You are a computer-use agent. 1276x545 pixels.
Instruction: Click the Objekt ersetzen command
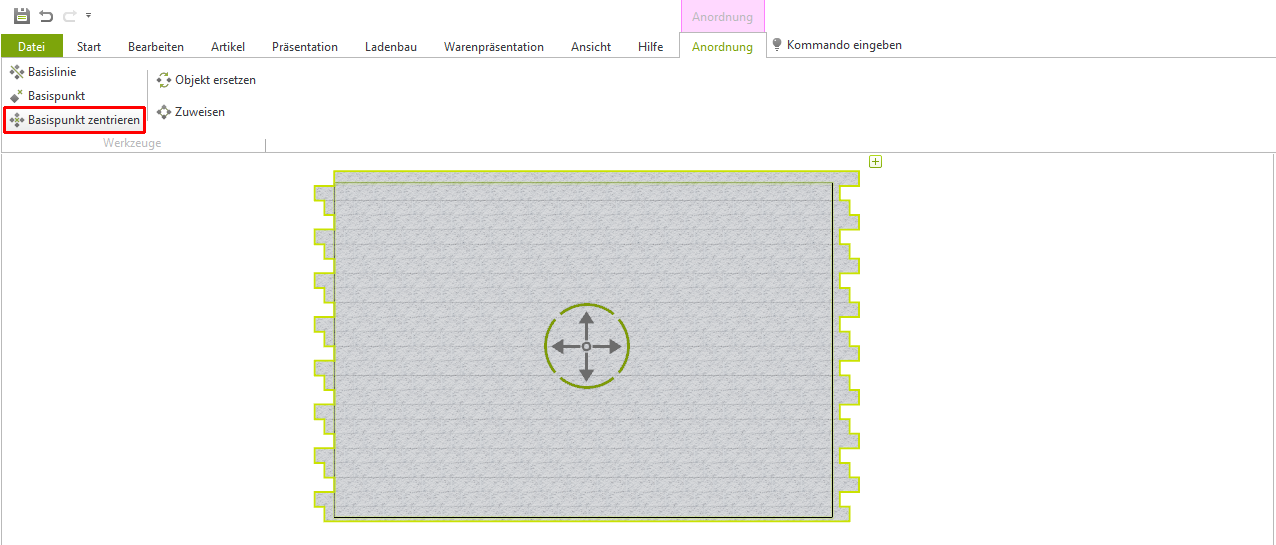[206, 80]
